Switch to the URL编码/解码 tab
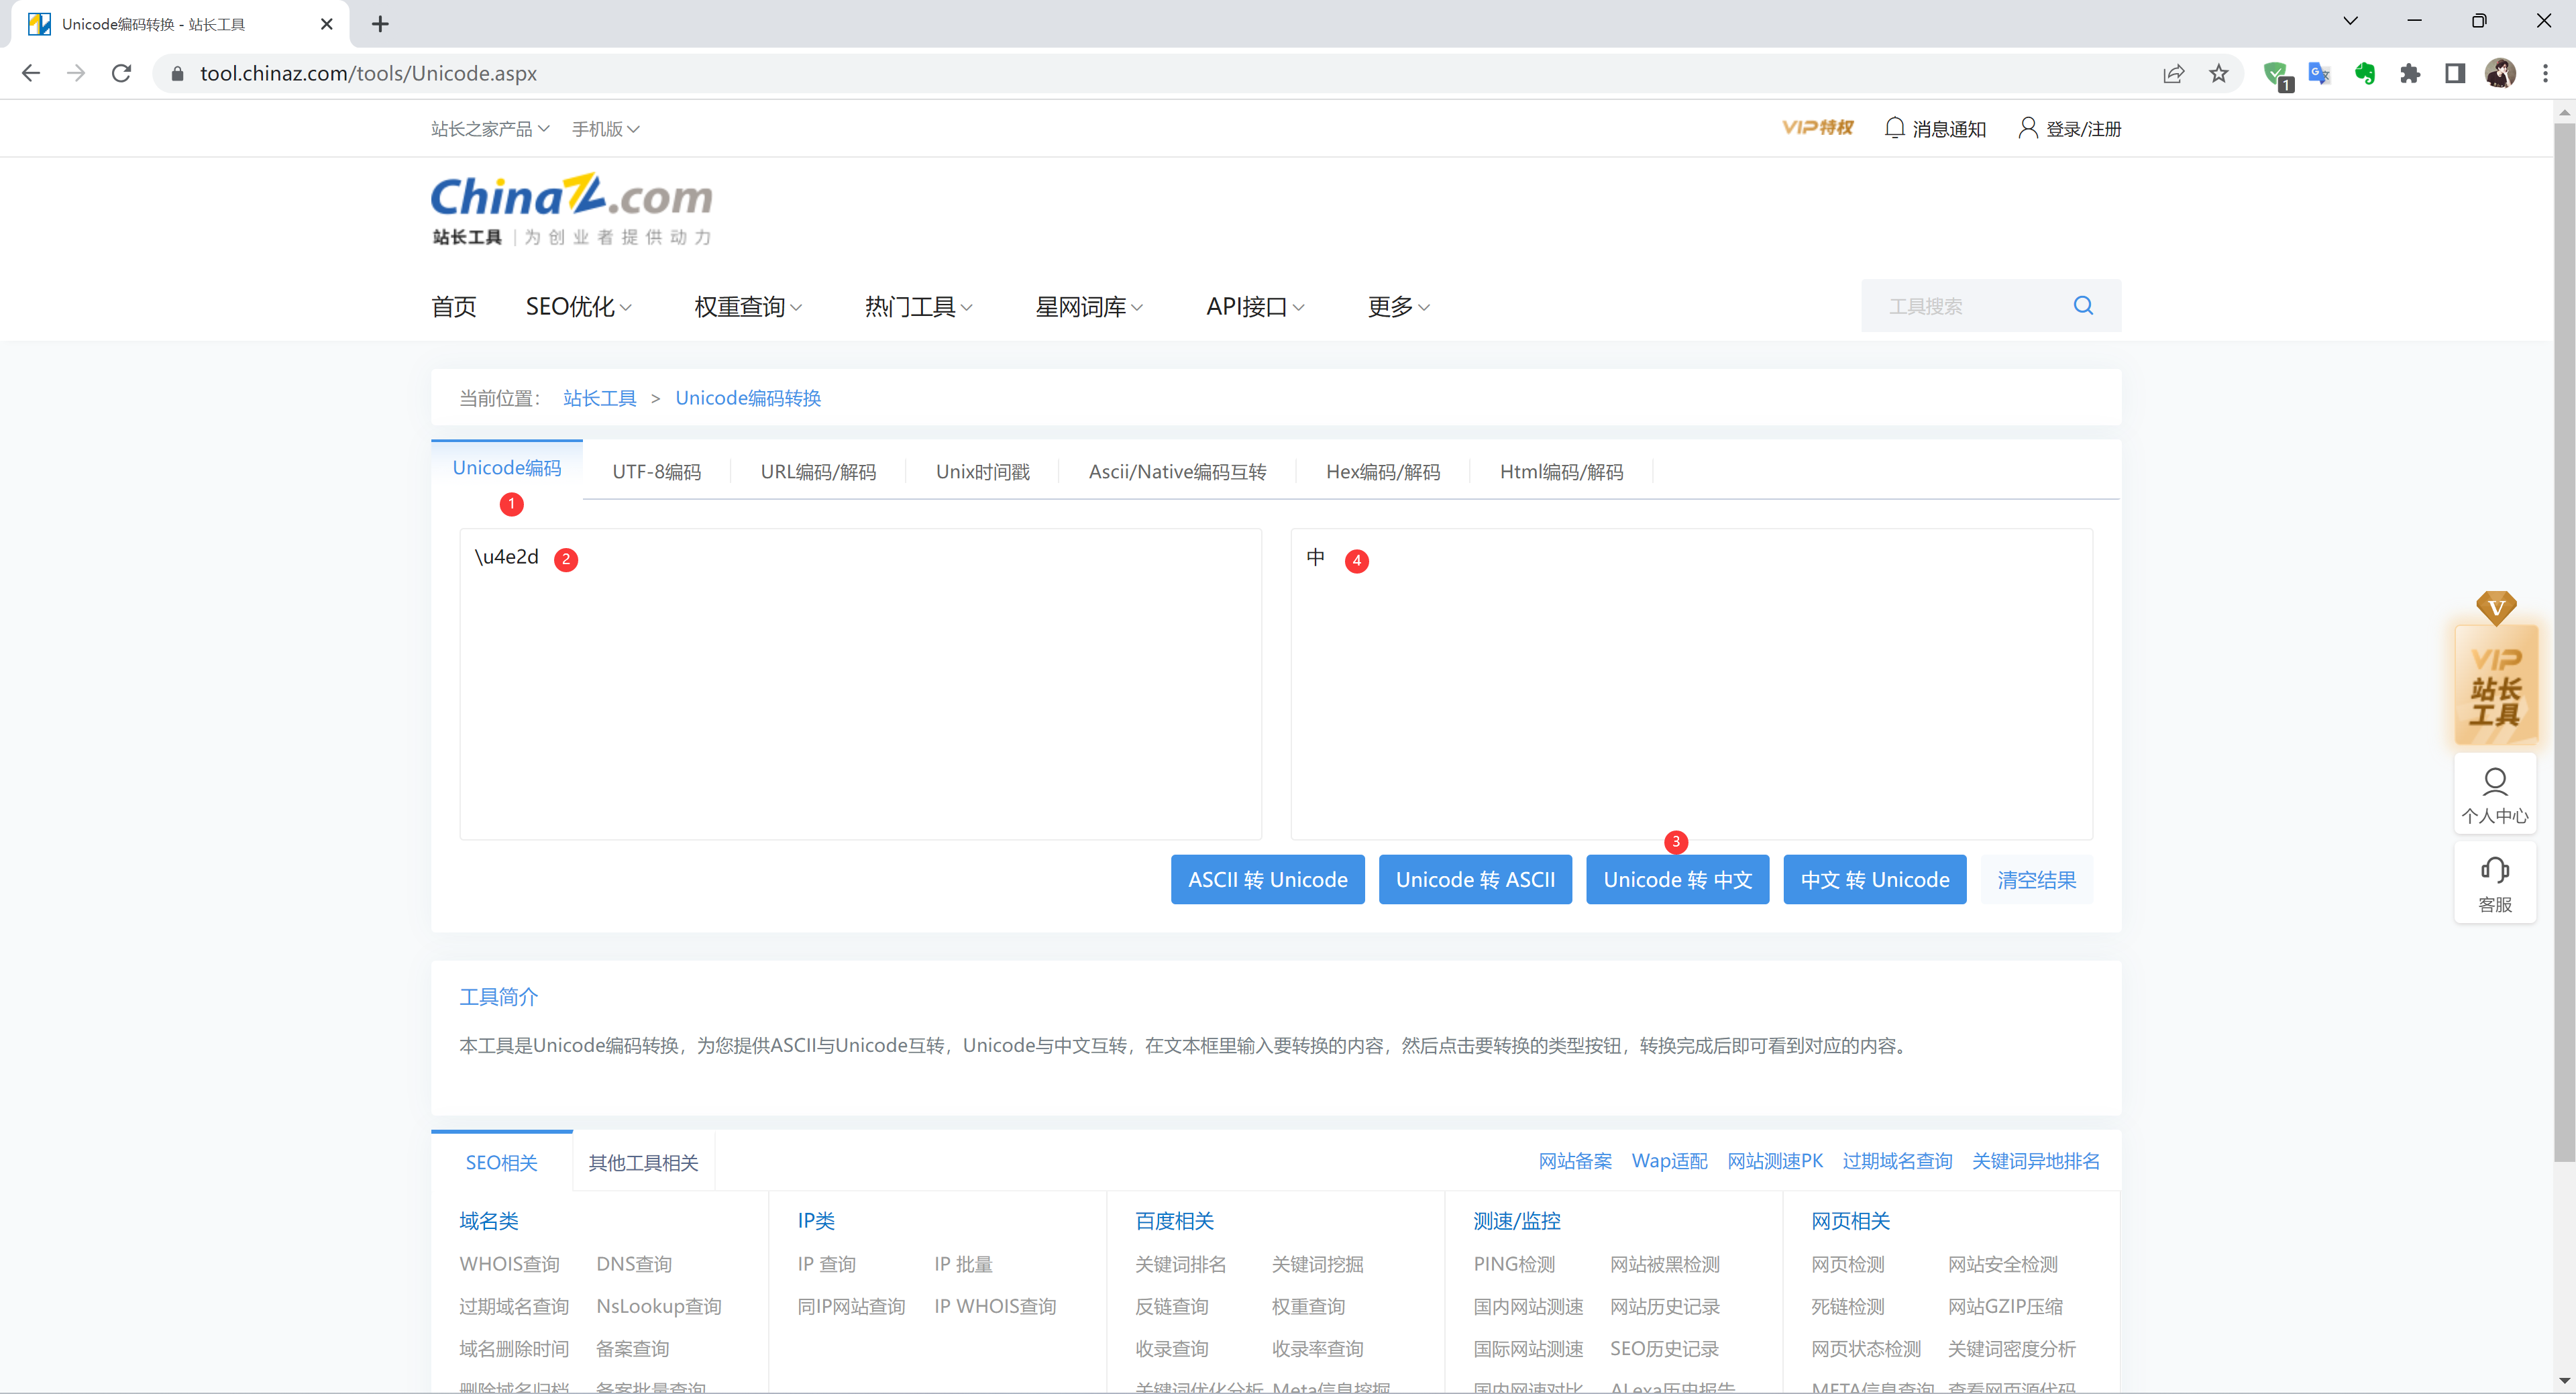 (818, 471)
